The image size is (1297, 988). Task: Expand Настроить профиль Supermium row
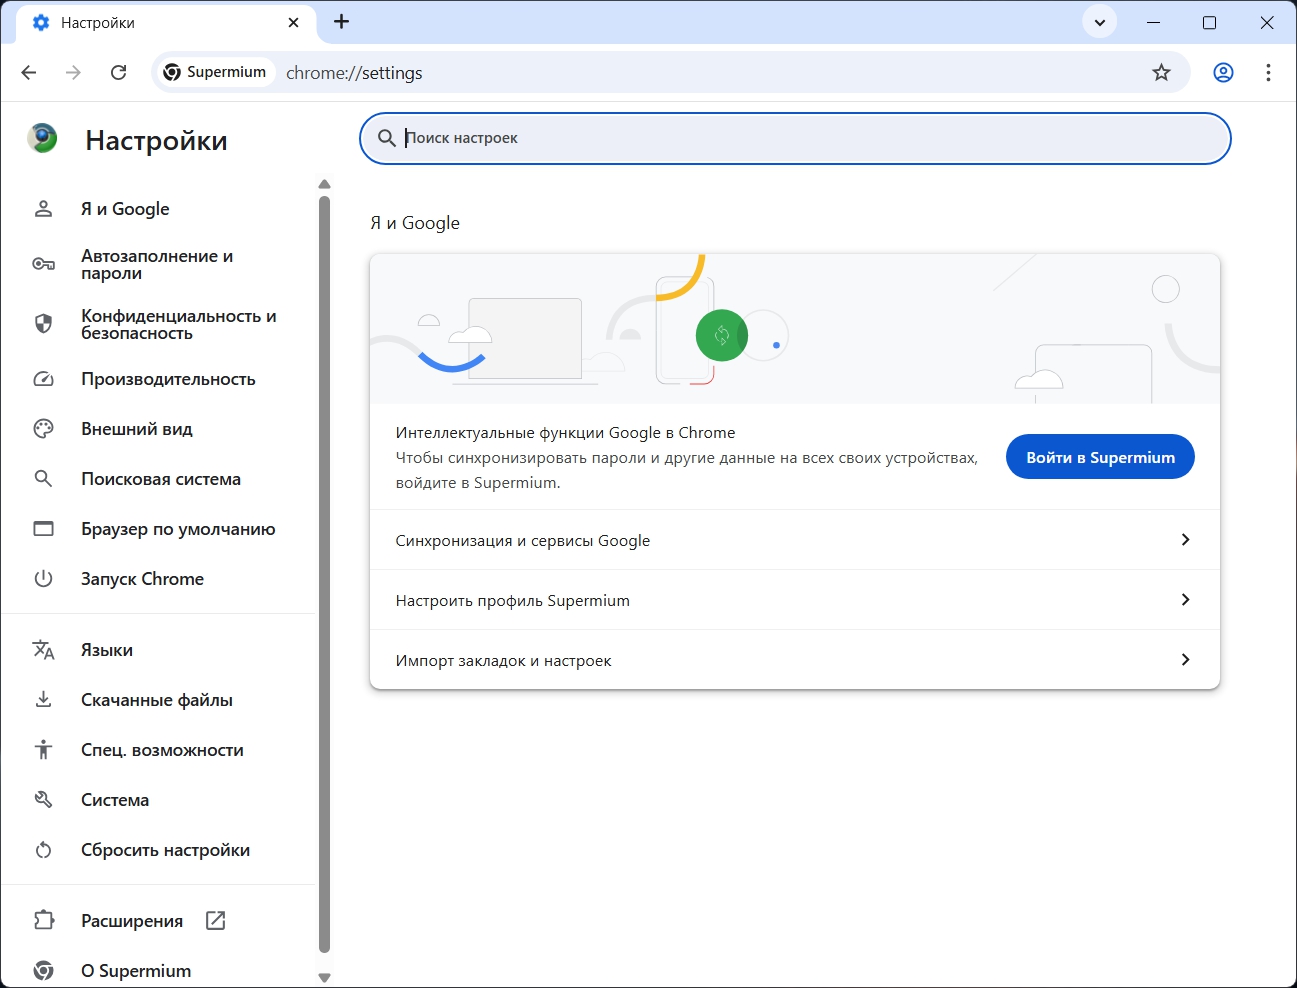(795, 600)
